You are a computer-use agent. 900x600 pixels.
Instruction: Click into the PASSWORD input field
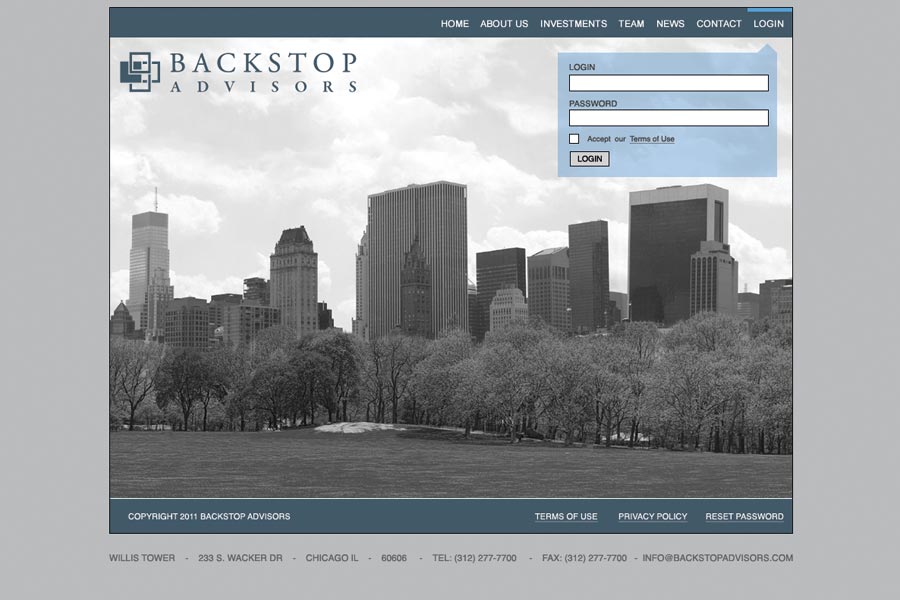(x=668, y=118)
